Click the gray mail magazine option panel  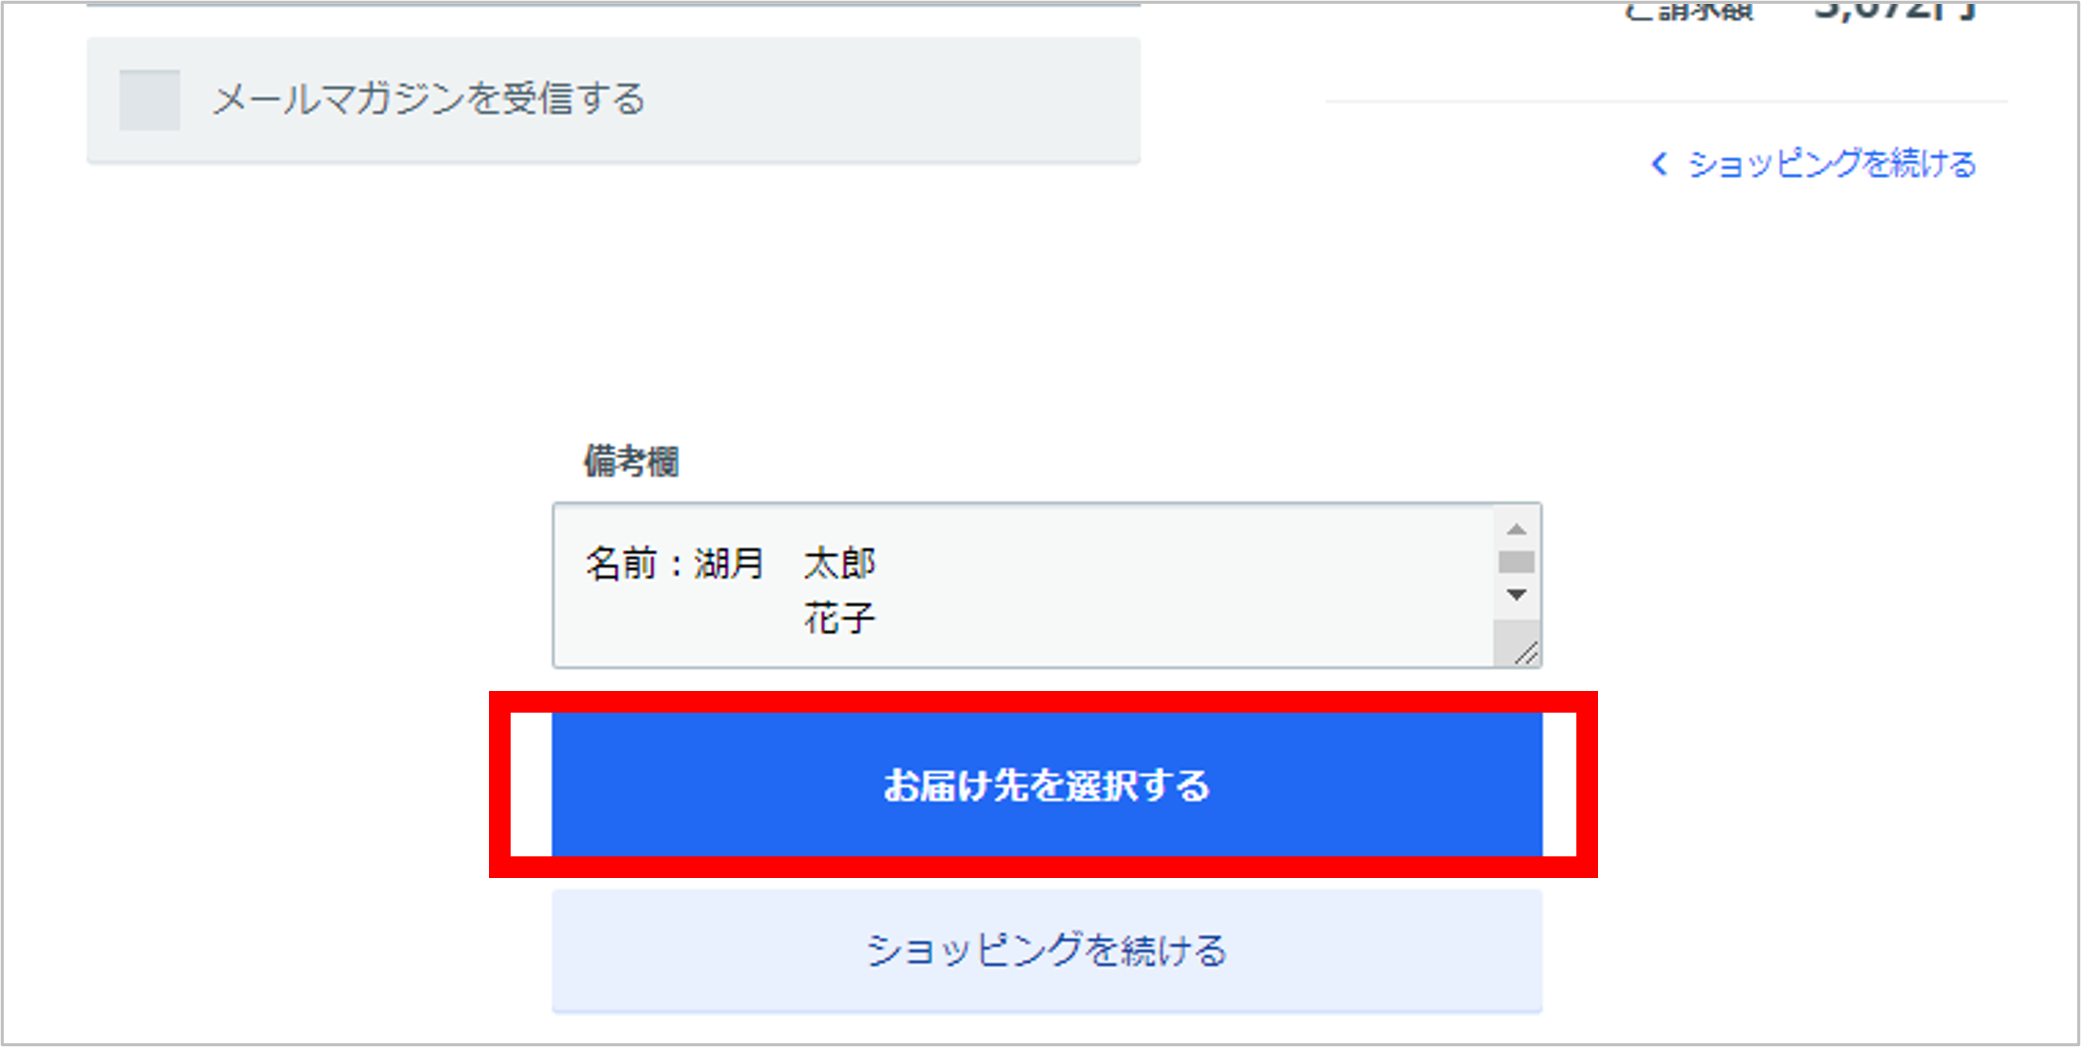pos(613,100)
